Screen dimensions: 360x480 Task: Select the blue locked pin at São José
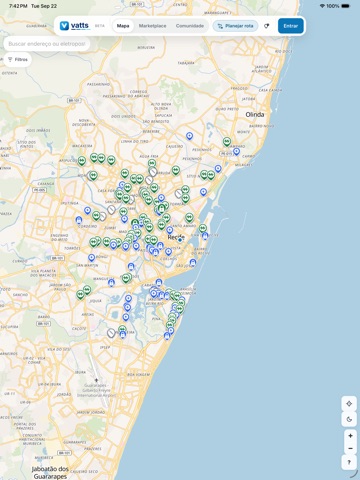[193, 263]
